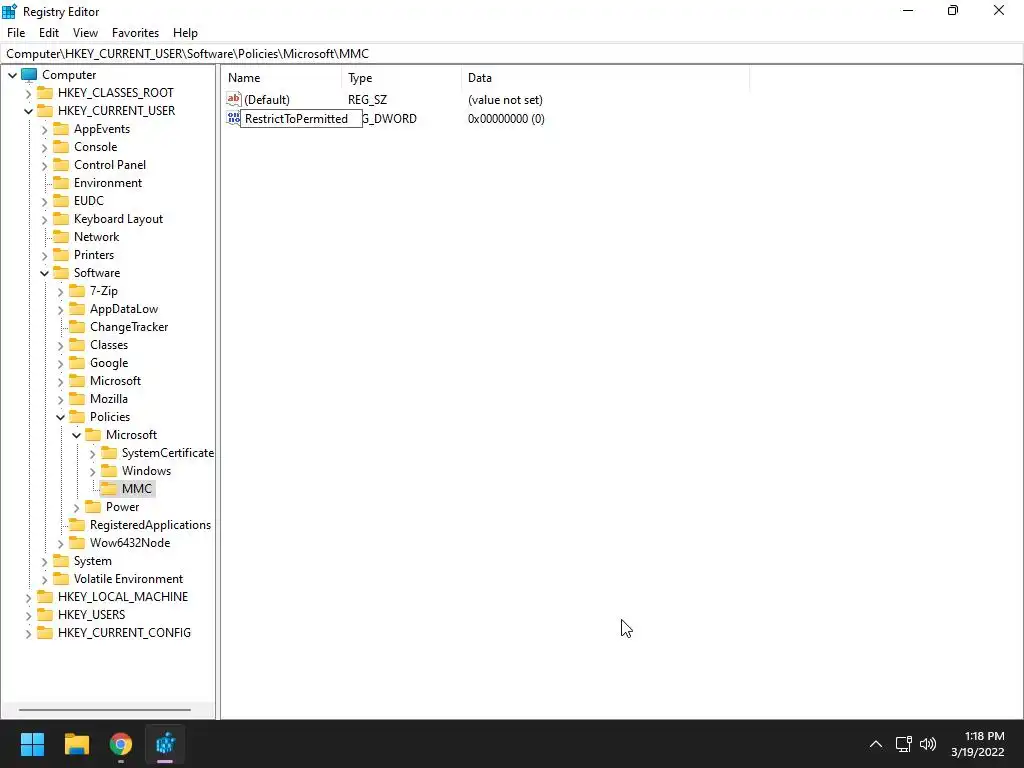Open Google Chrome from the taskbar

[121, 744]
